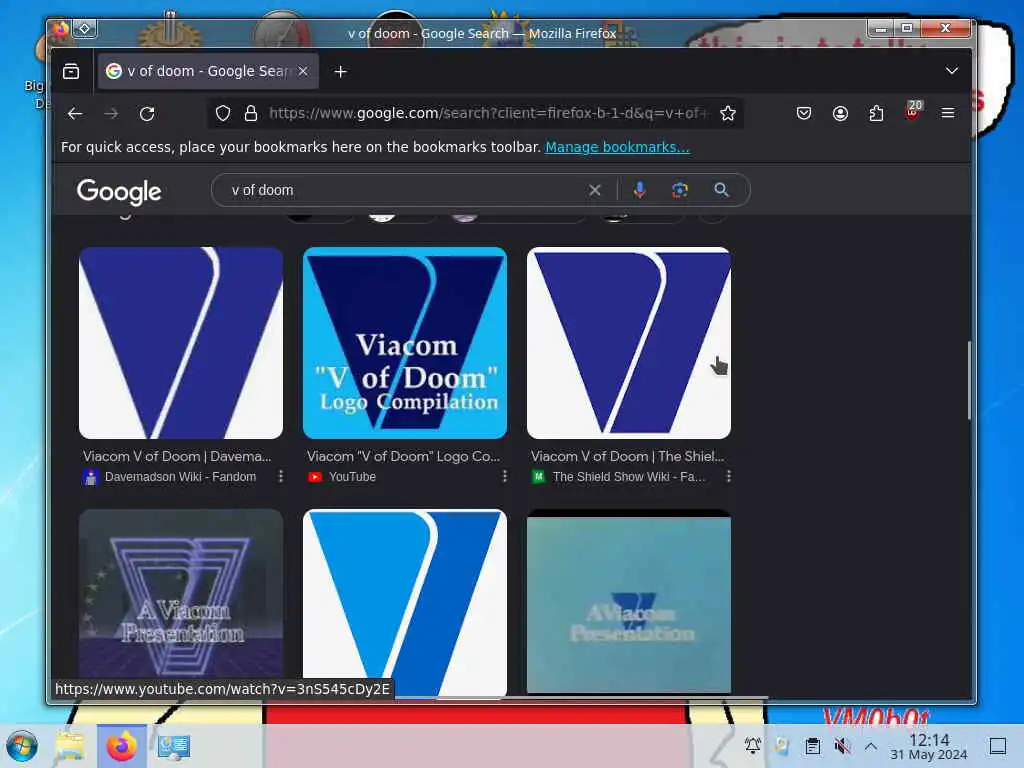Submit search with magnifier icon
Viewport: 1024px width, 768px height.
pyautogui.click(x=721, y=190)
